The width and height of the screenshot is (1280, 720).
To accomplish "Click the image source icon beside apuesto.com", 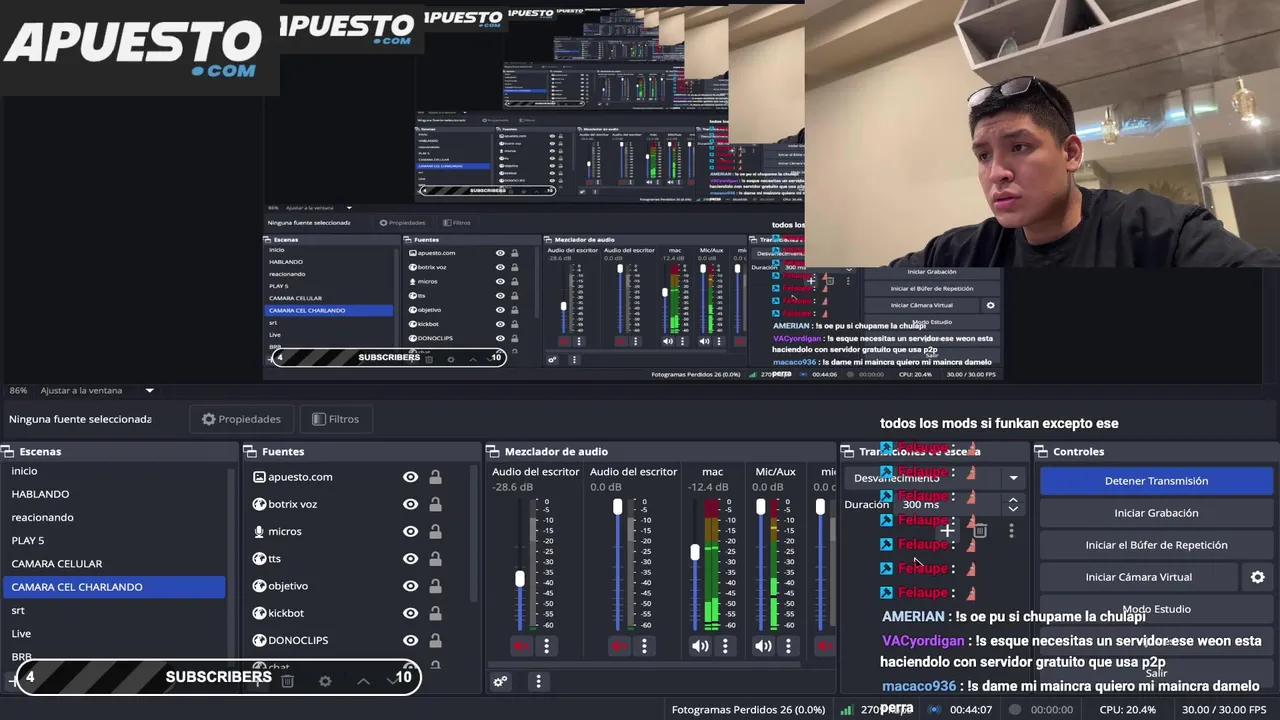I will pos(259,477).
